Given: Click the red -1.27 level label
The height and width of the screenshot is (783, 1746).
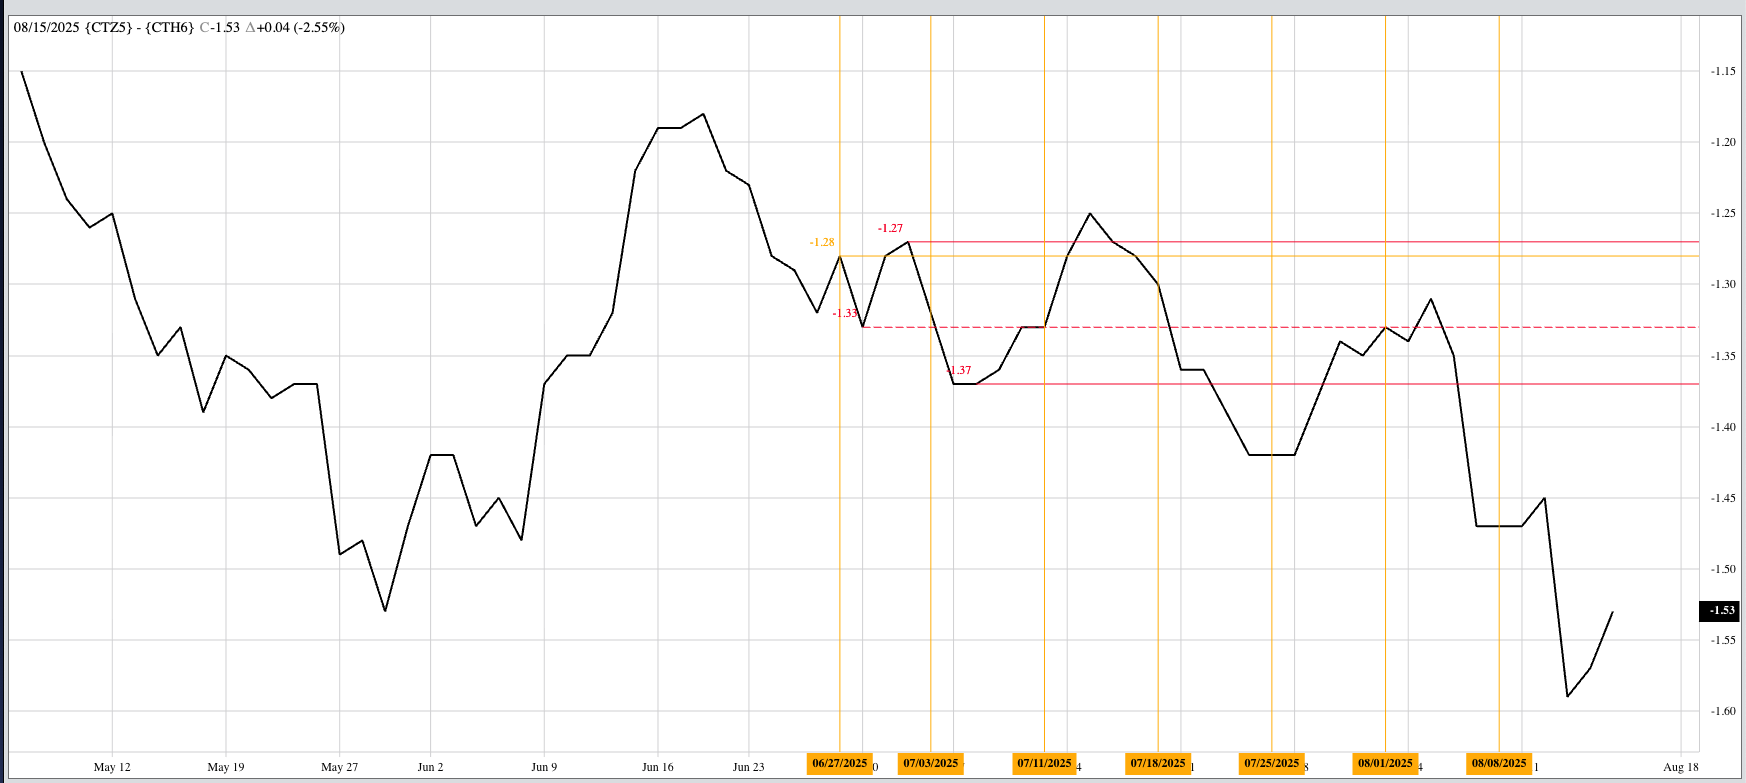Looking at the screenshot, I should [x=890, y=228].
